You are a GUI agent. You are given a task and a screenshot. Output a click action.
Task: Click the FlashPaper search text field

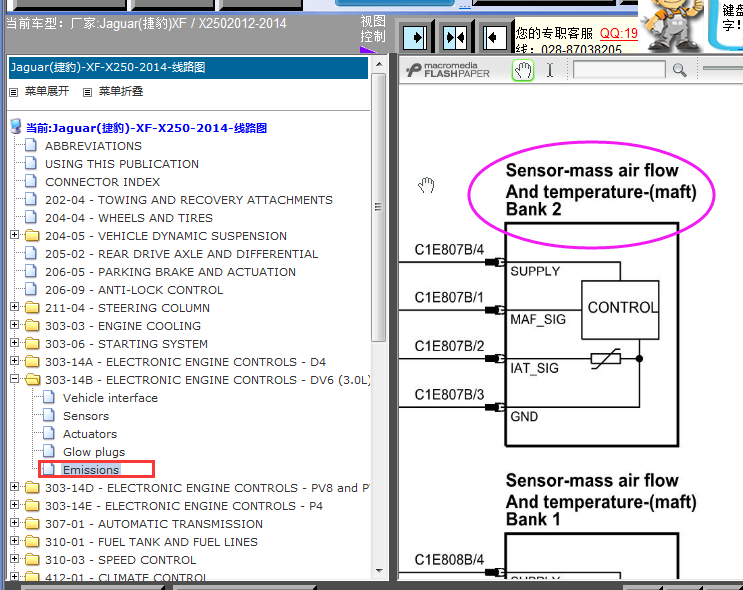pyautogui.click(x=618, y=70)
